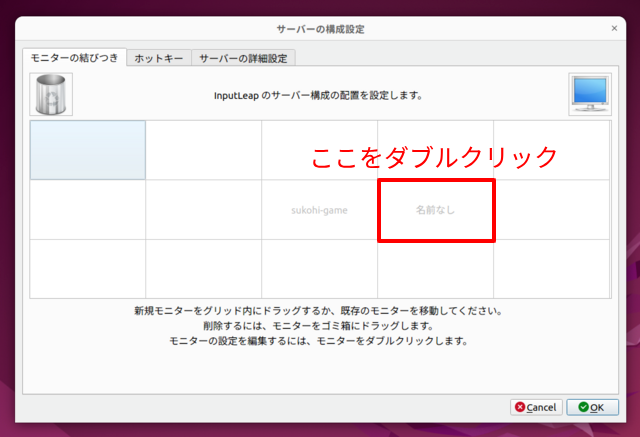
Task: Click the empty cell right of 名前なし
Action: (551, 210)
